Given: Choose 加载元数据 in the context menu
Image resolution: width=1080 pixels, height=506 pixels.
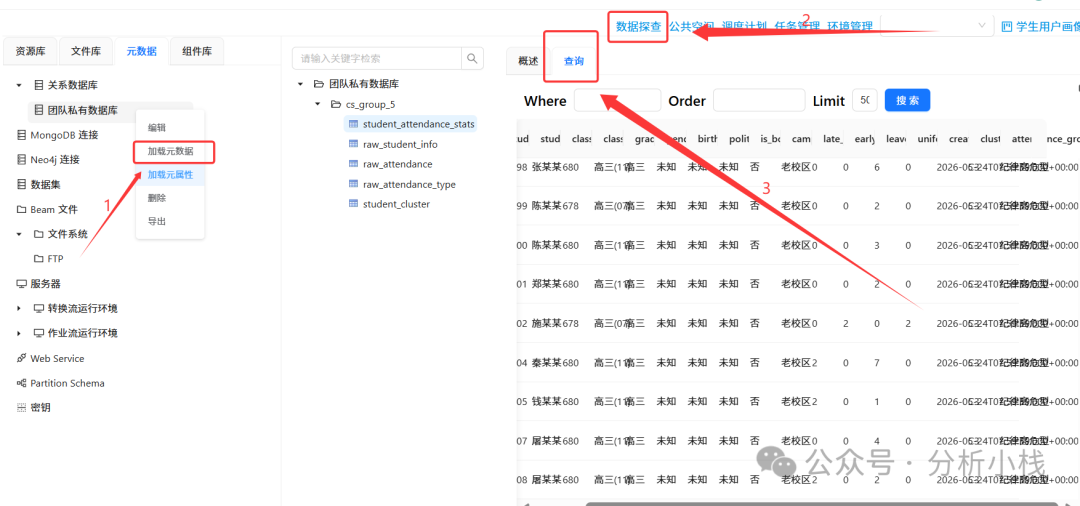Looking at the screenshot, I should point(171,151).
